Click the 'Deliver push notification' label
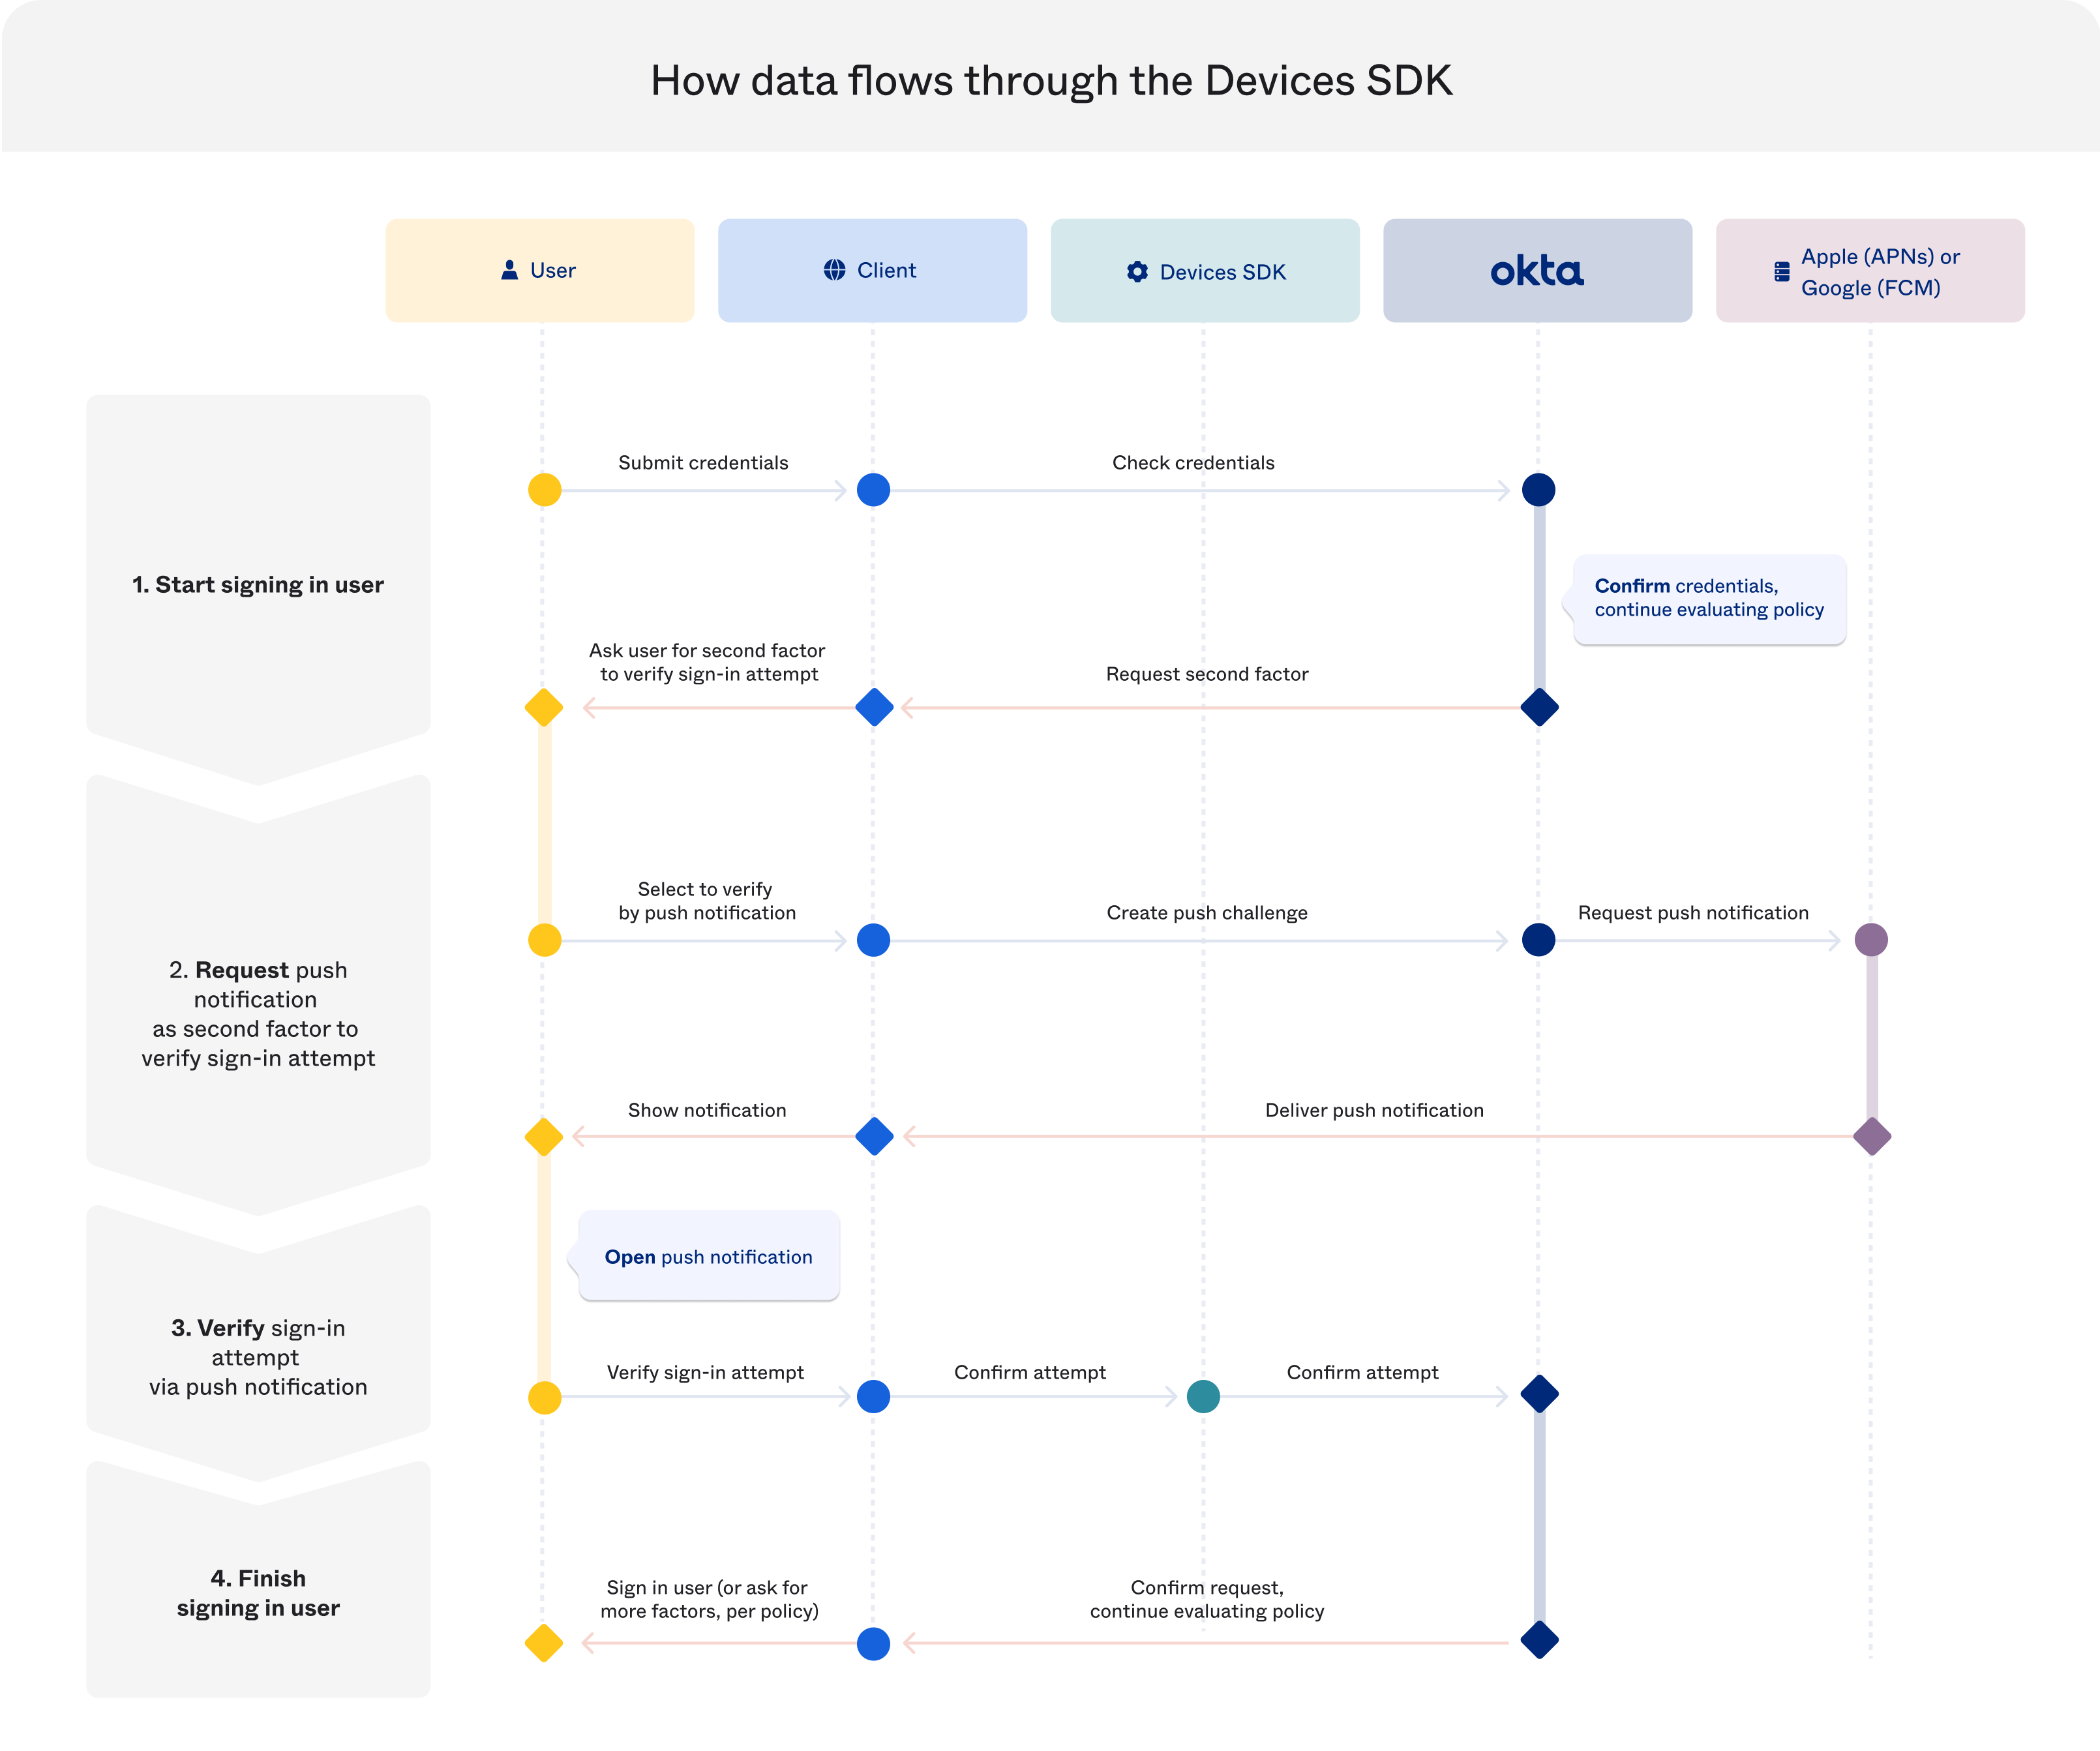This screenshot has height=1751, width=2100. coord(1374,1110)
